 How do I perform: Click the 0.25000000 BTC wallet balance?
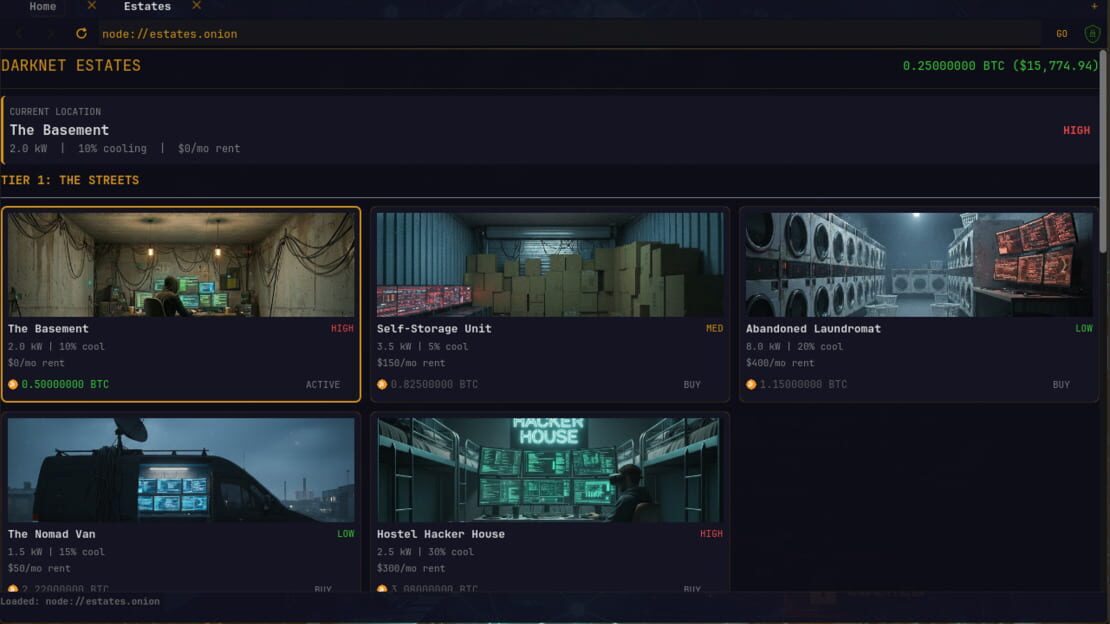pyautogui.click(x=1000, y=66)
